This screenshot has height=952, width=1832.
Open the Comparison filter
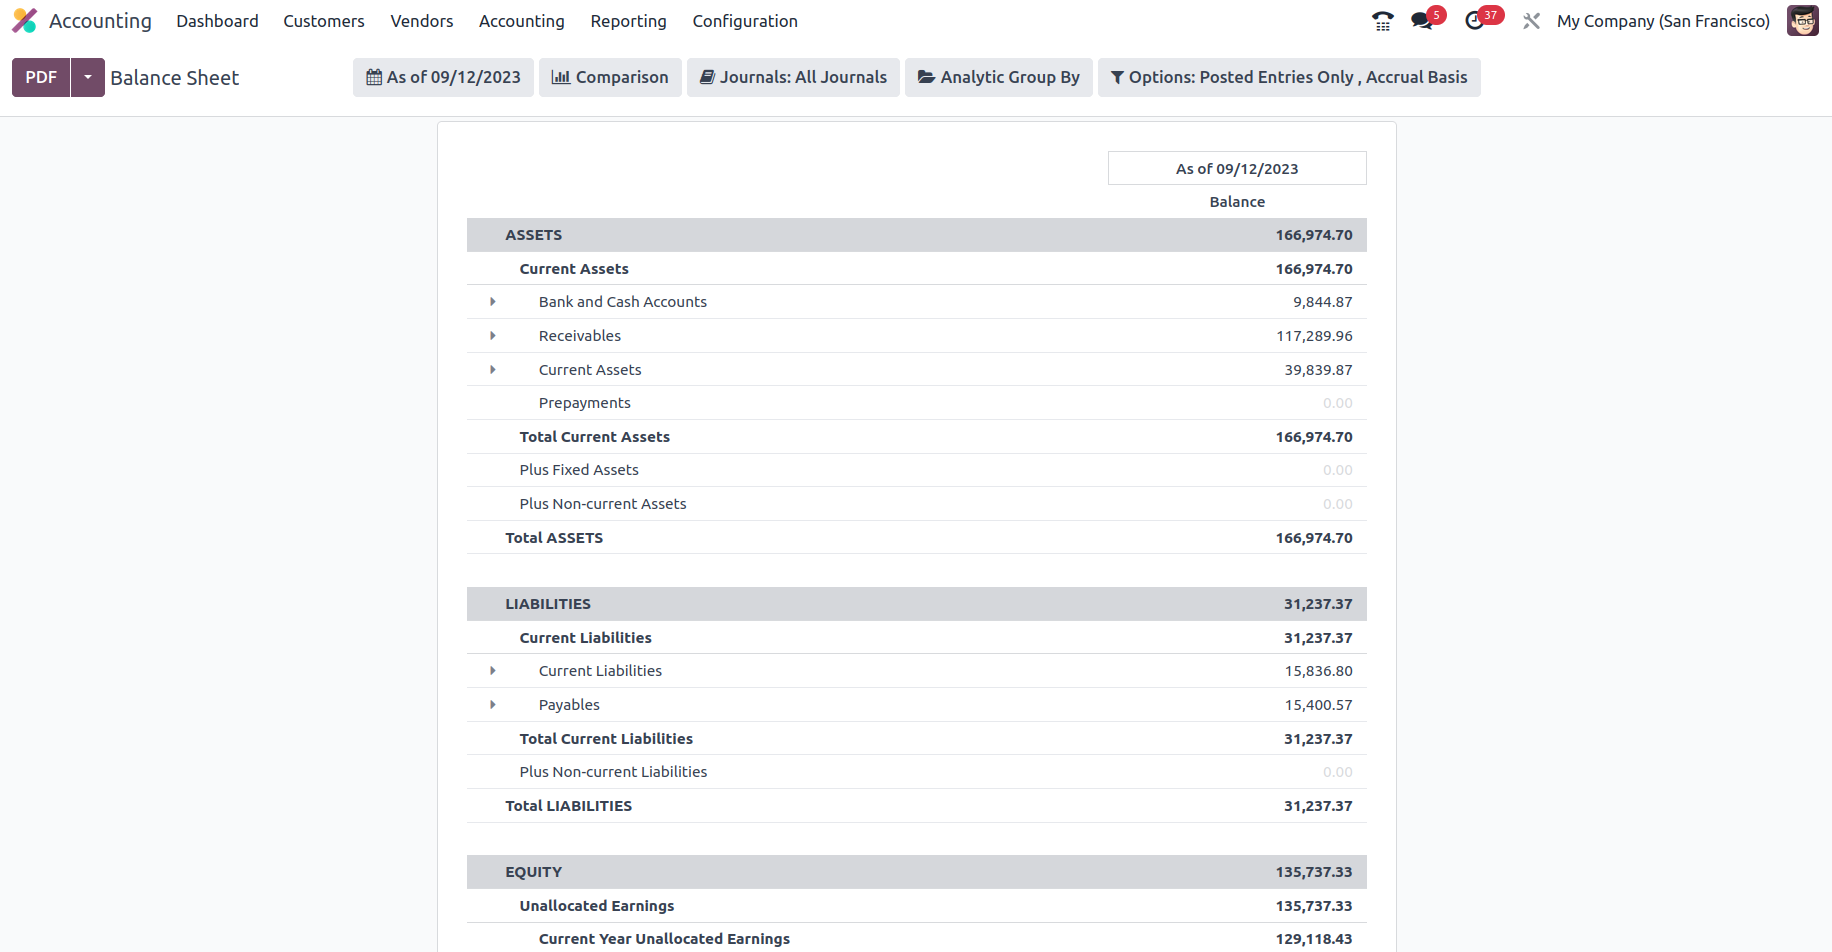click(x=610, y=77)
